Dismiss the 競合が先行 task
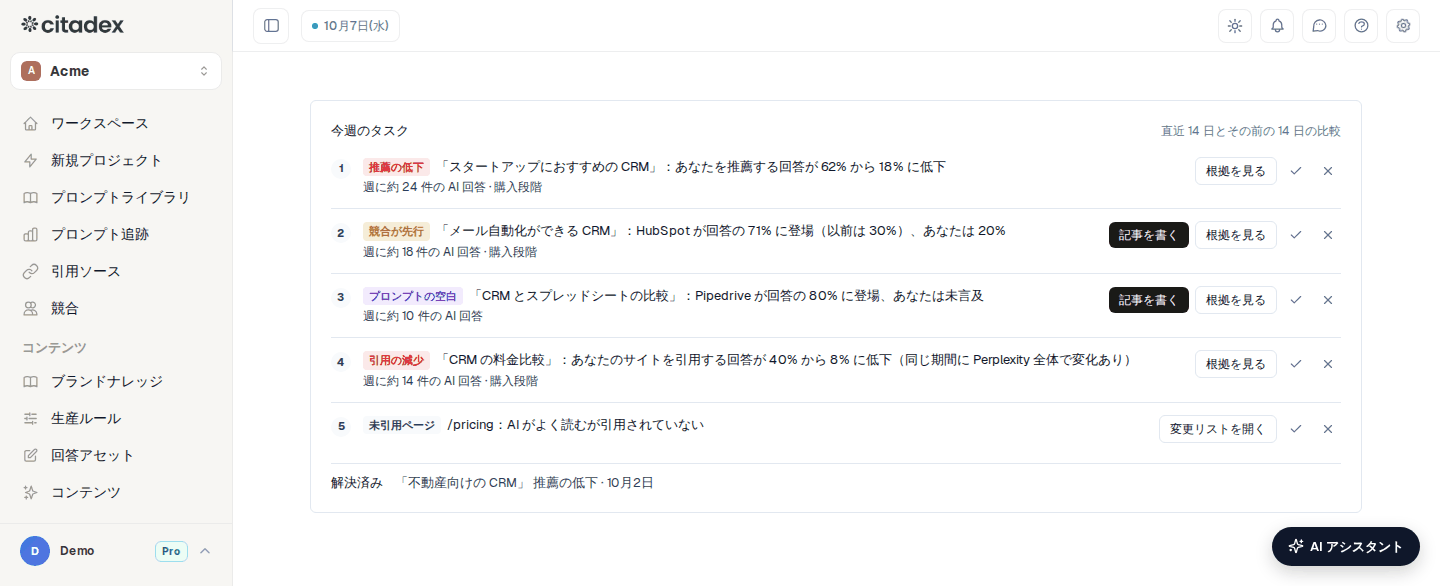This screenshot has height=586, width=1440. tap(1328, 235)
